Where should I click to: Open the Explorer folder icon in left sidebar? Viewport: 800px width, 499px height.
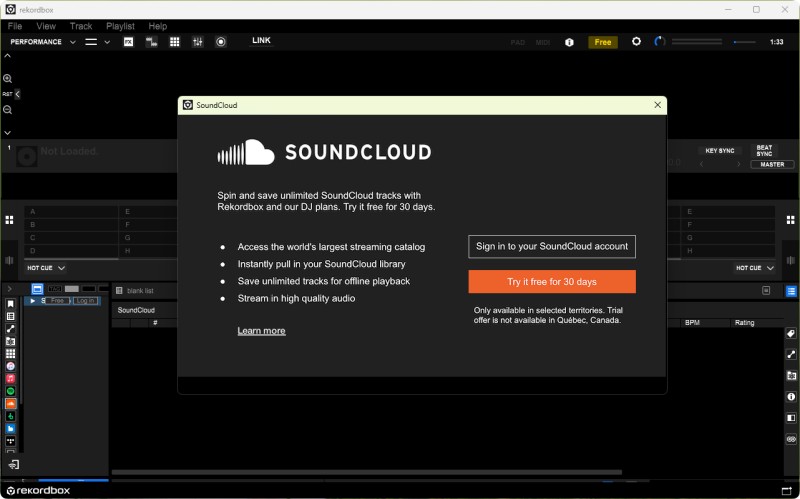click(10, 341)
